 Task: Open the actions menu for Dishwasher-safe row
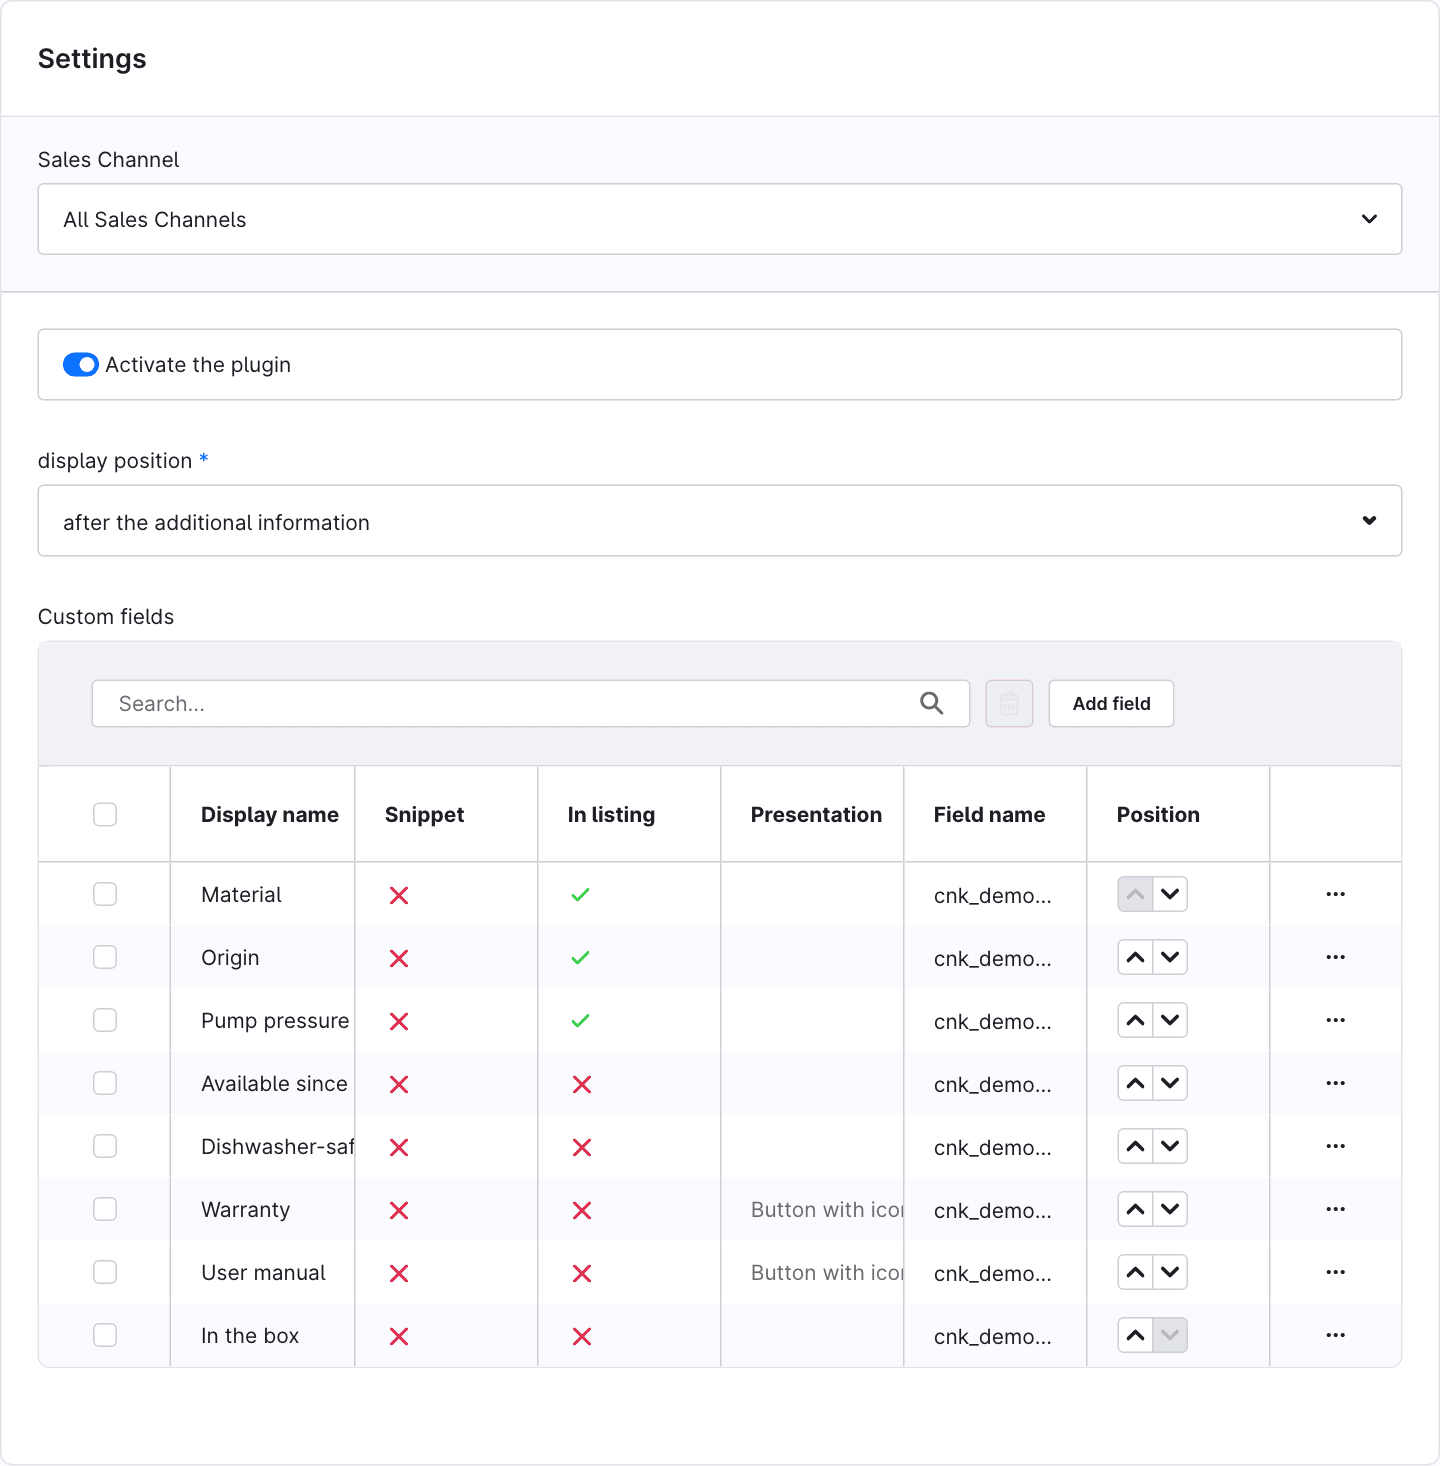tap(1335, 1146)
